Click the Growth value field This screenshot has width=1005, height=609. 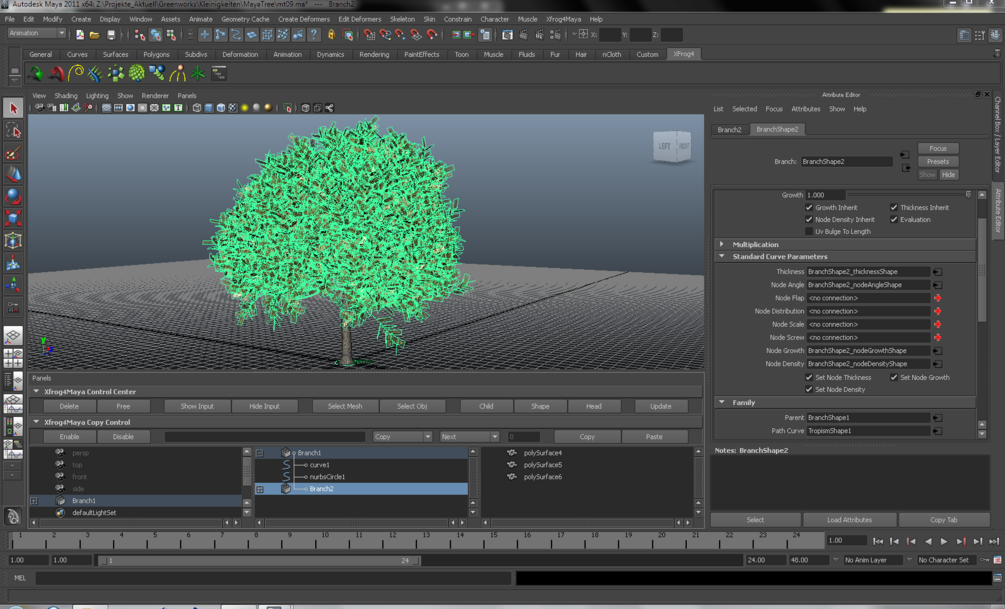pyautogui.click(x=825, y=195)
